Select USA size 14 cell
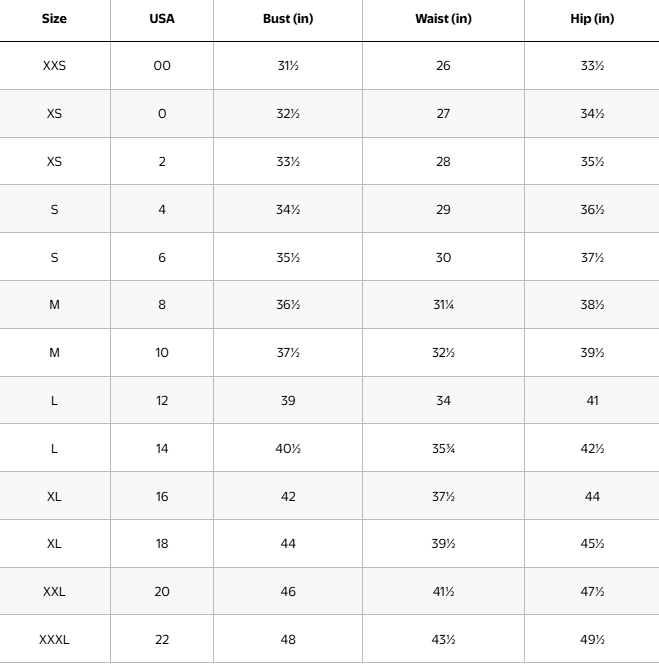This screenshot has width=659, height=668. coord(162,449)
